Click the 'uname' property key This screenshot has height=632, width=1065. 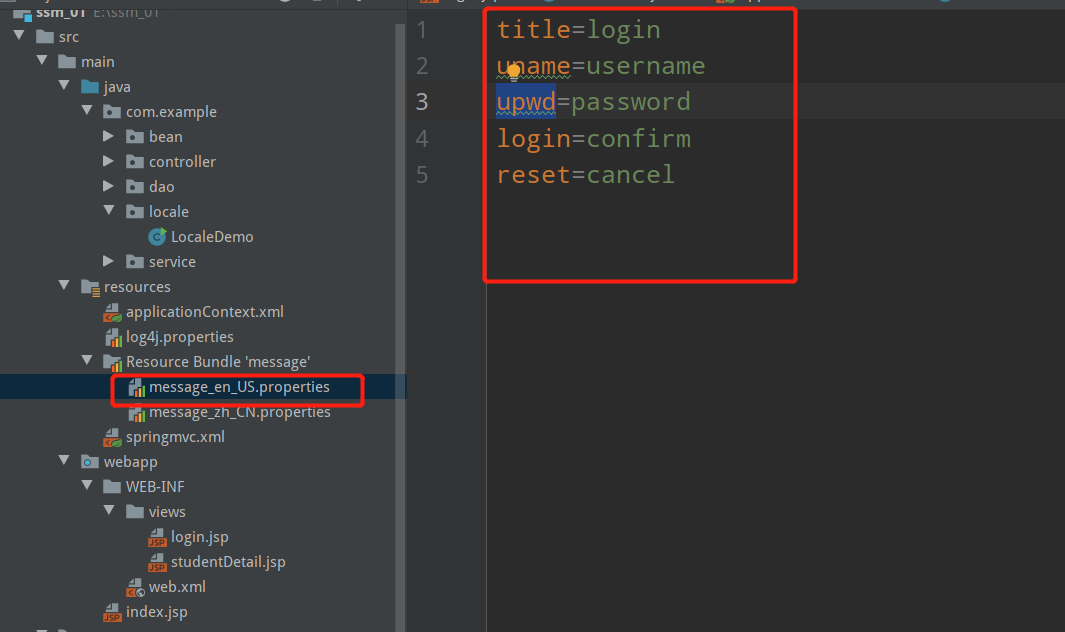(x=534, y=66)
